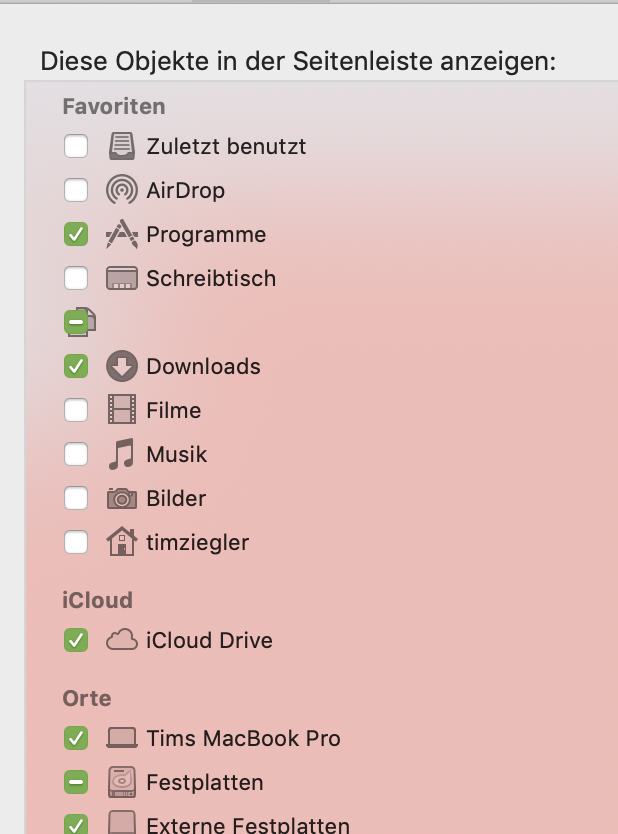Toggle the mixed-state checkbox beside the documents icon
The width and height of the screenshot is (618, 834).
pyautogui.click(x=76, y=322)
